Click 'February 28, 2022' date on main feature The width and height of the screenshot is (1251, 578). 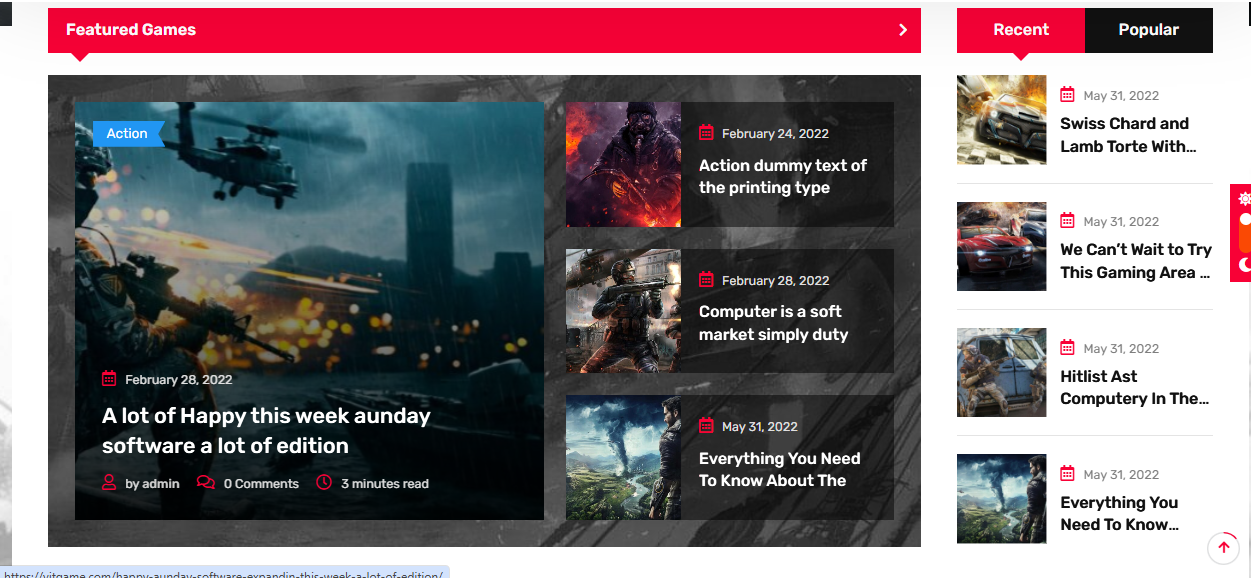point(179,380)
